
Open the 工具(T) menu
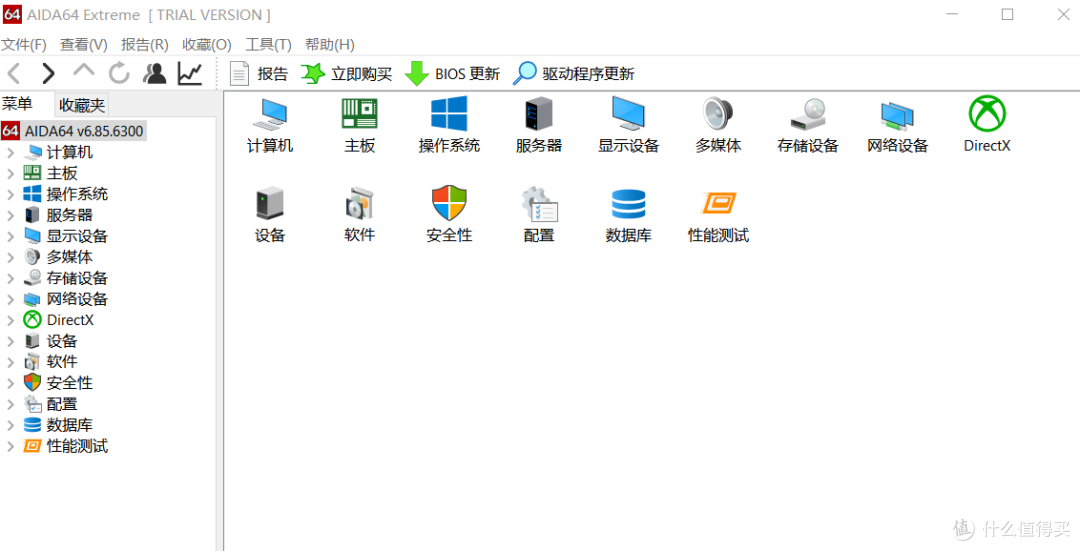pos(269,45)
